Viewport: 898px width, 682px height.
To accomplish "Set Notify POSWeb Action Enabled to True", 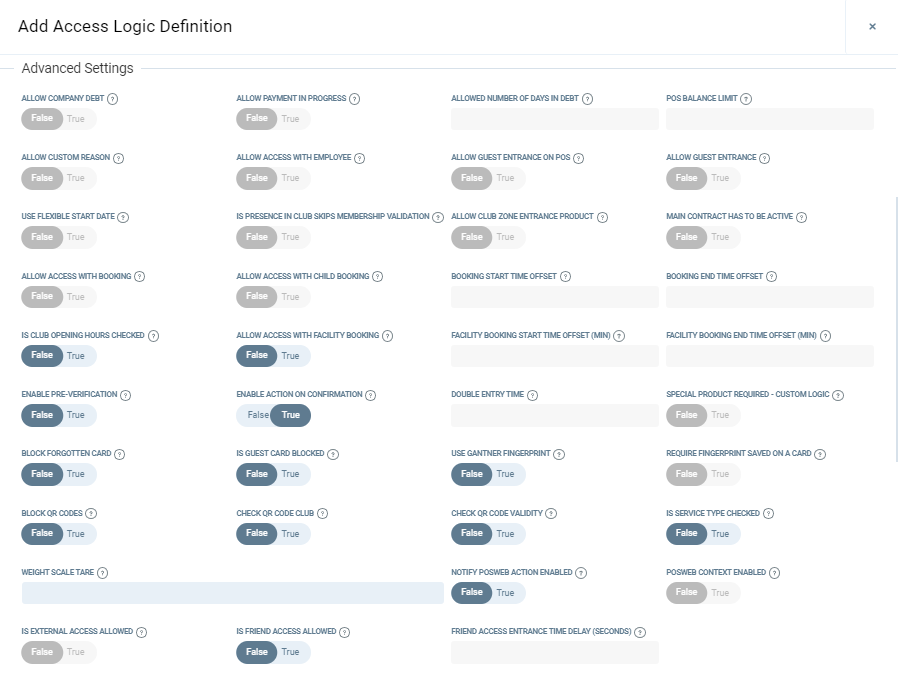I will tap(506, 593).
